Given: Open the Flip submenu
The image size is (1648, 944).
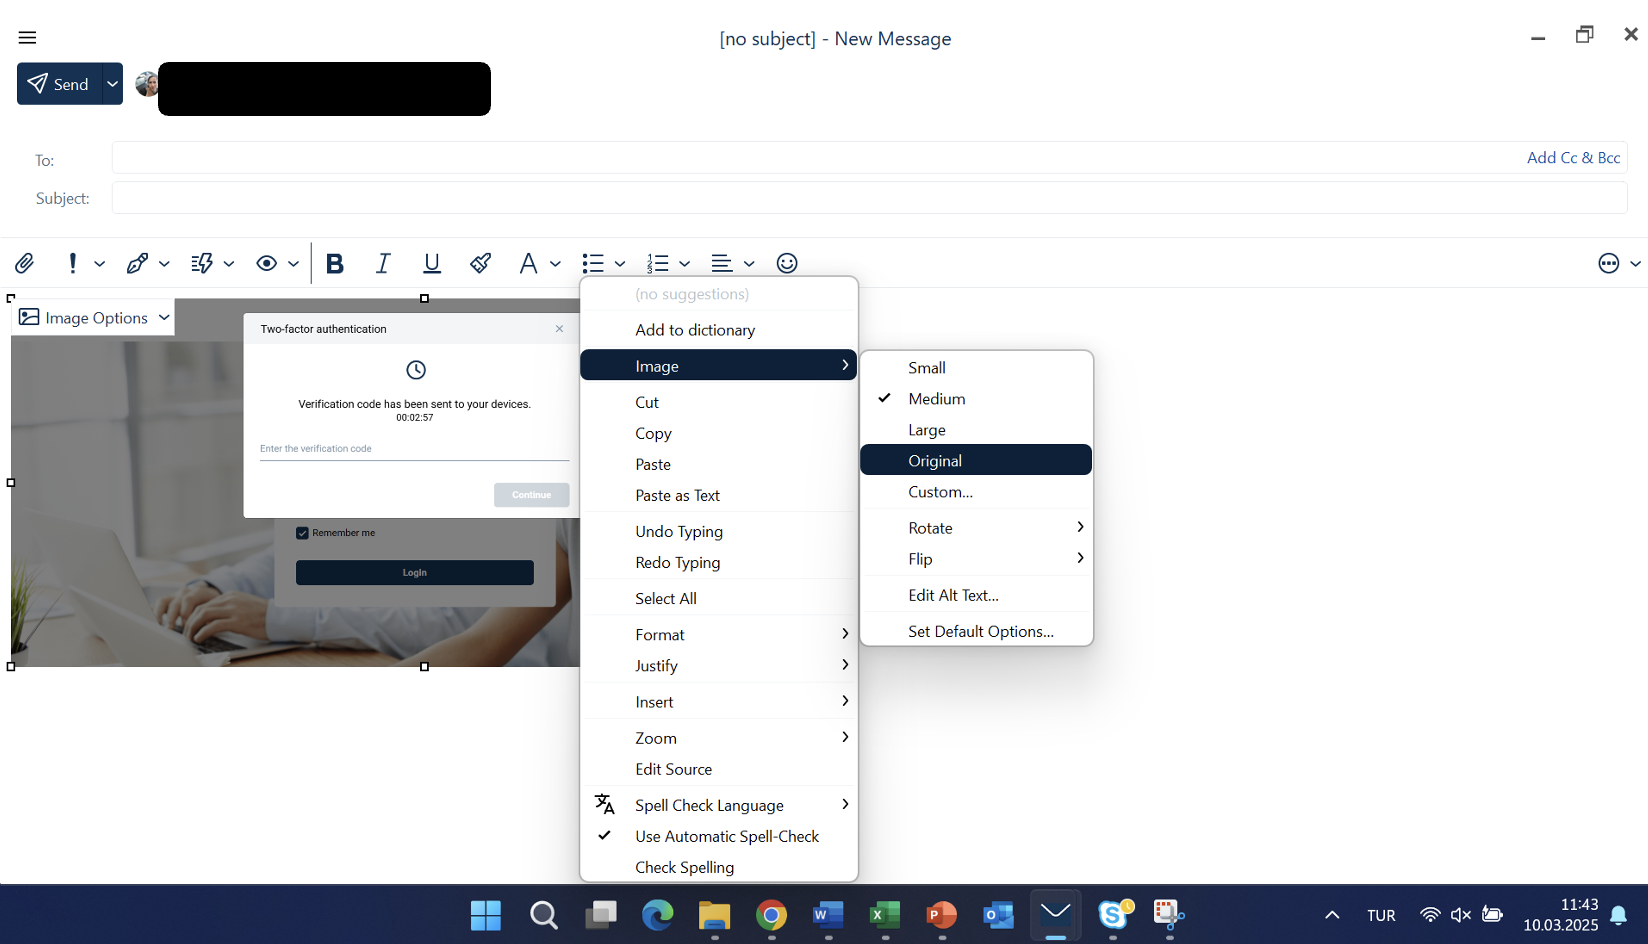Looking at the screenshot, I should tap(976, 559).
